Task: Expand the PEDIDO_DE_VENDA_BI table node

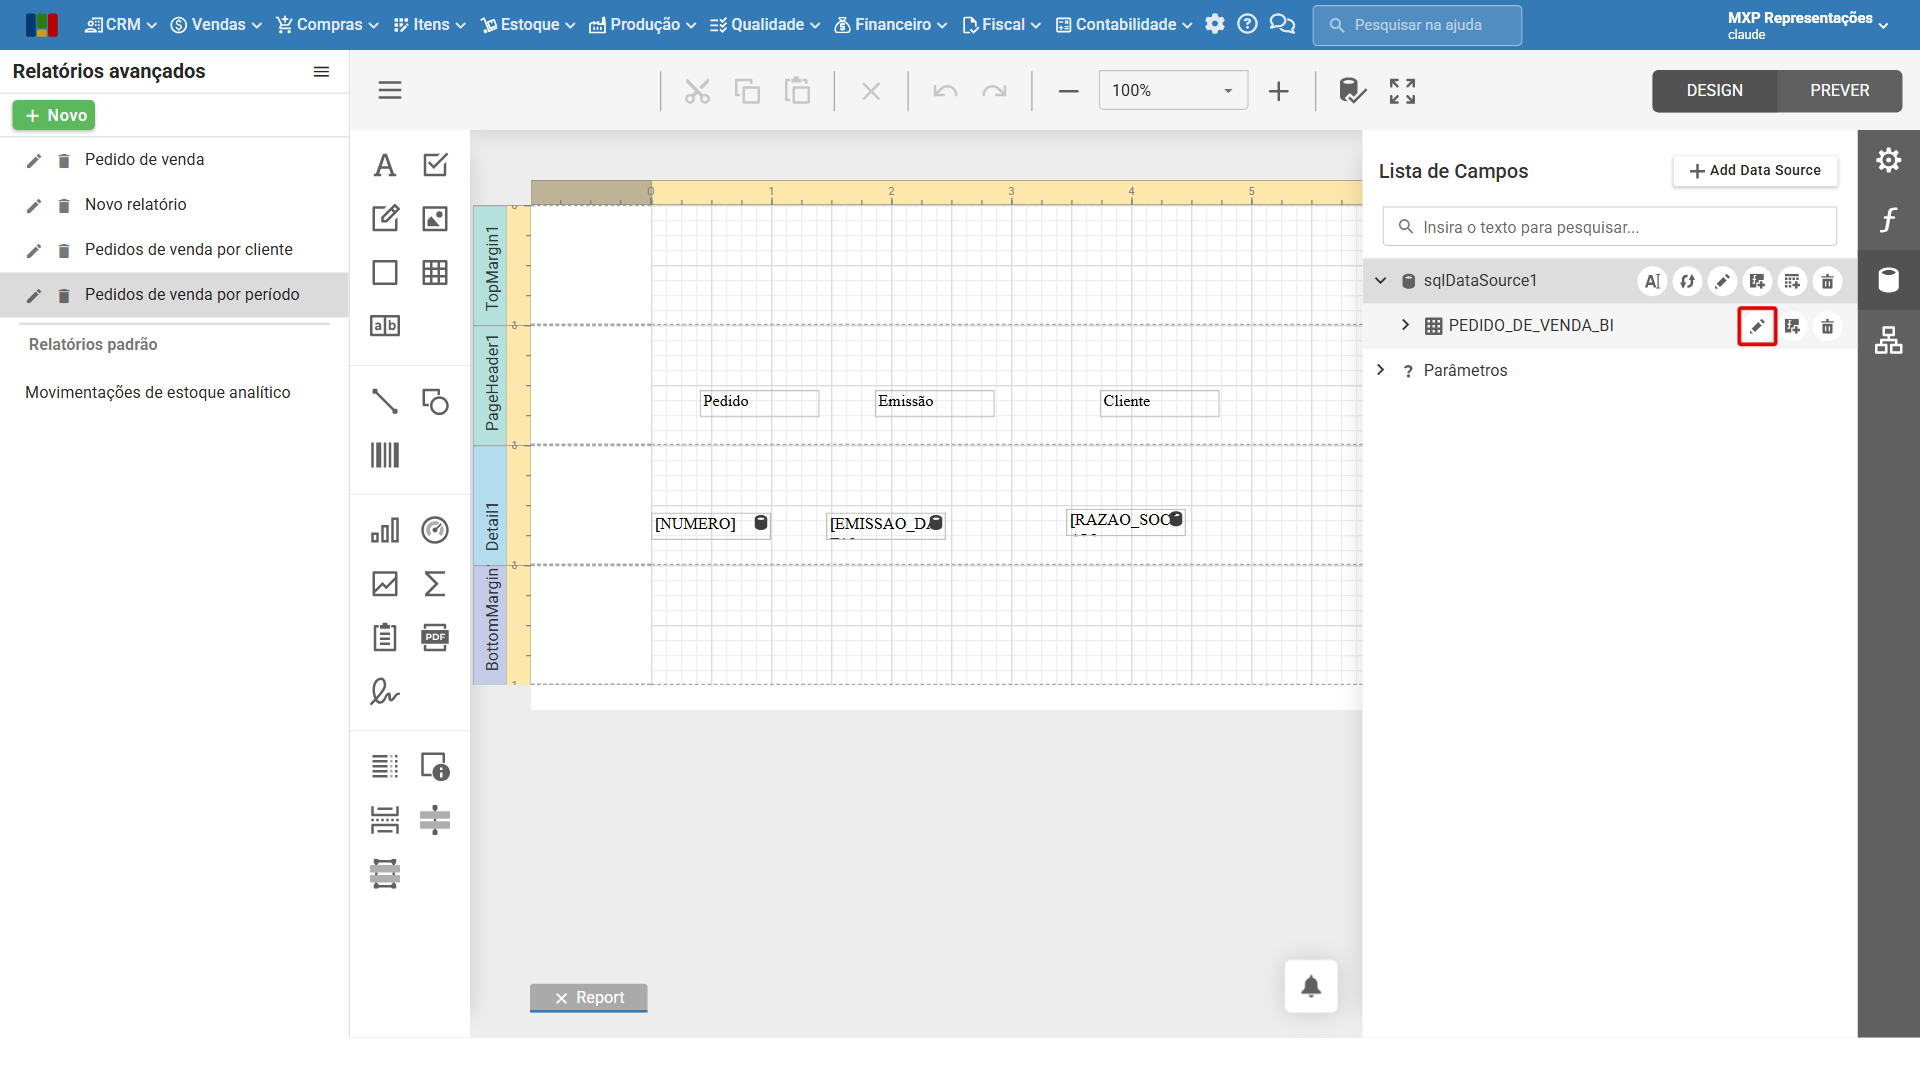Action: pyautogui.click(x=1405, y=325)
